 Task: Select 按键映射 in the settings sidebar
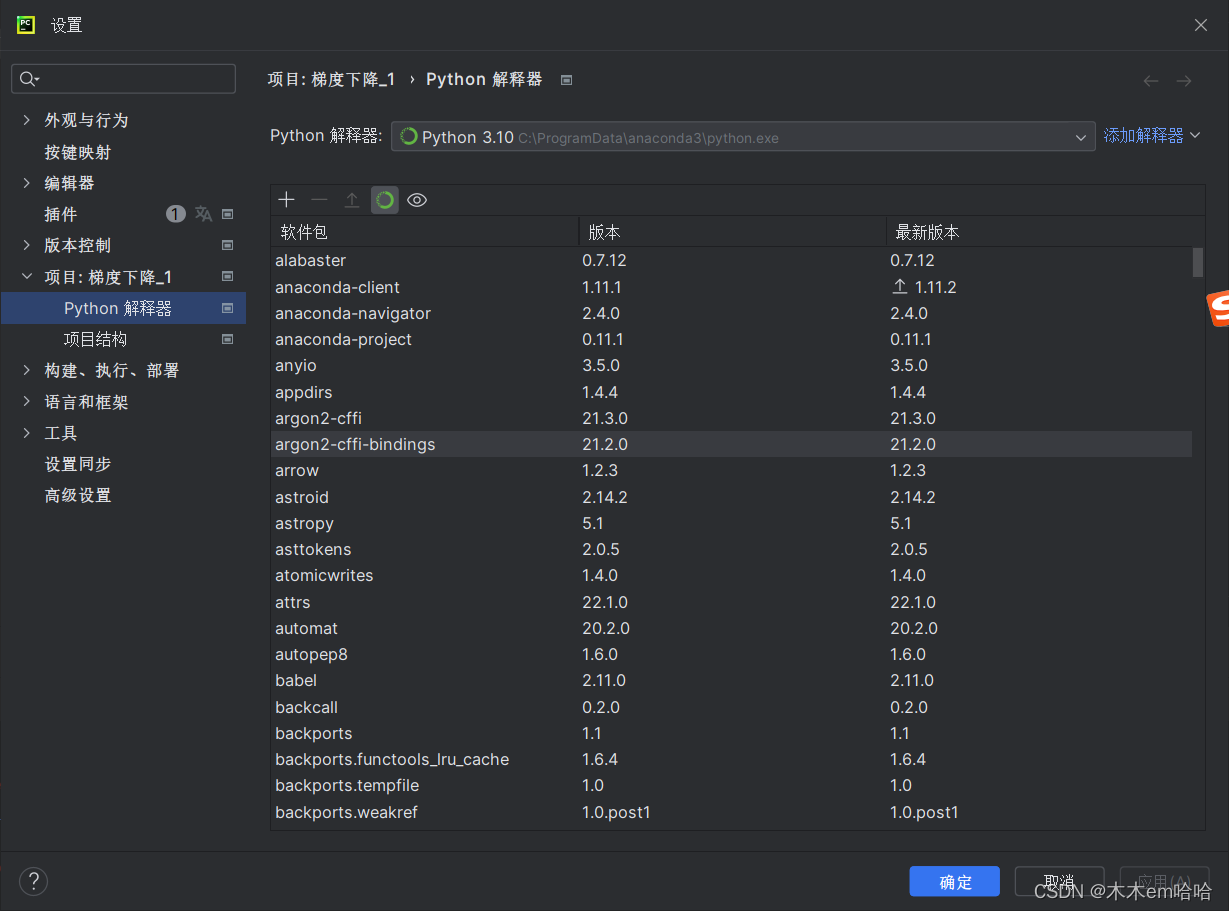click(78, 152)
